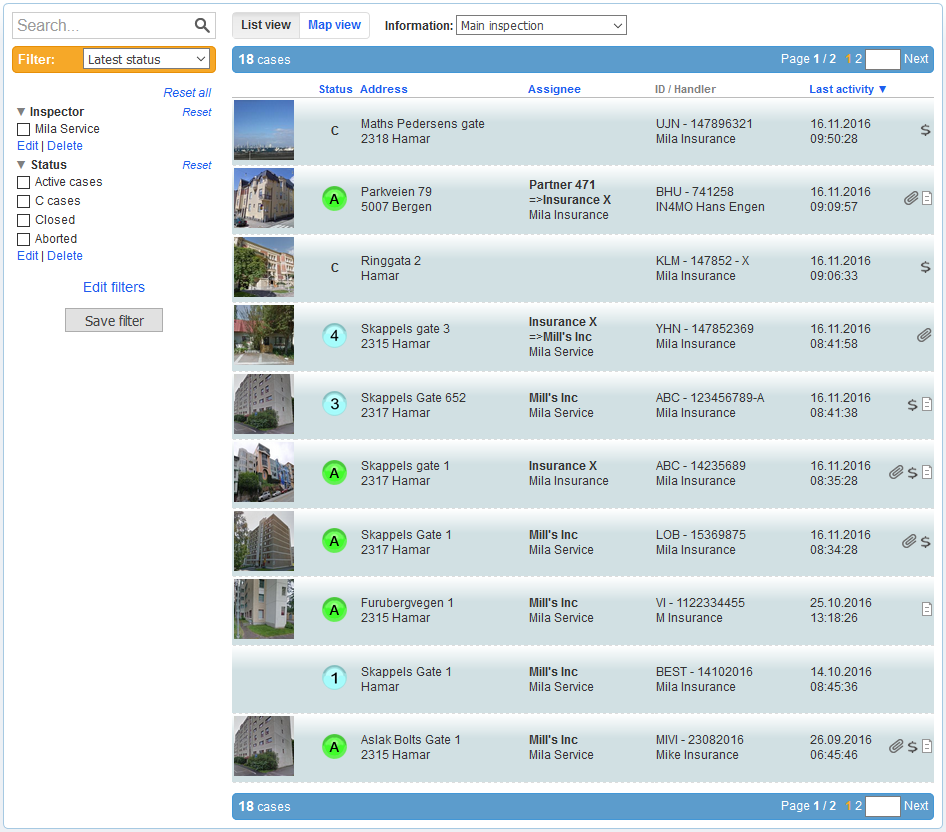946x832 pixels.
Task: Open the Latest status filter dropdown
Action: coord(146,60)
